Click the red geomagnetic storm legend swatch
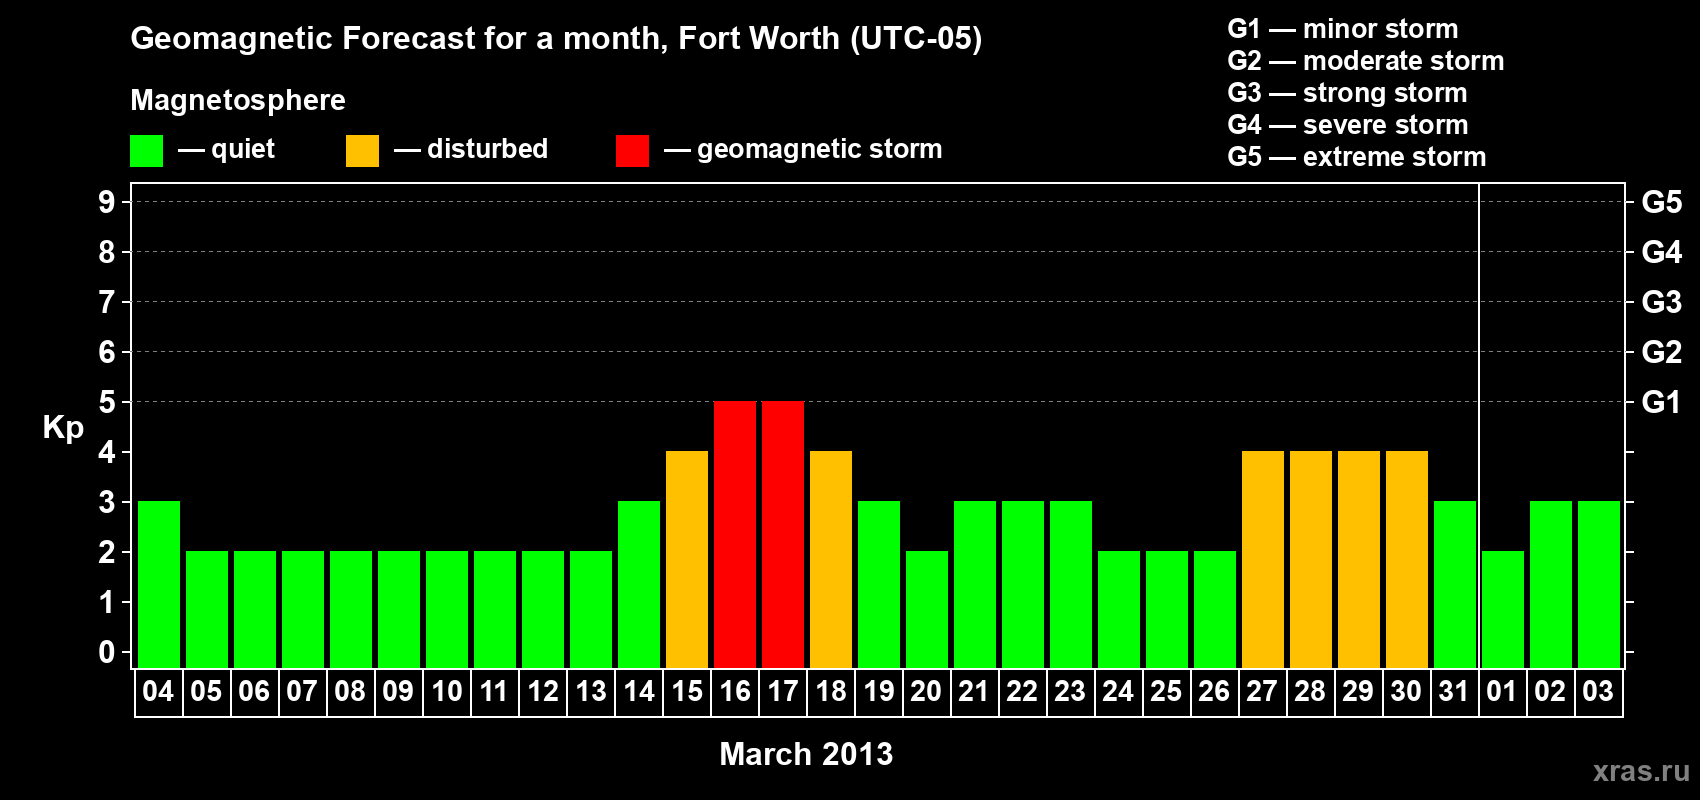 tap(632, 151)
